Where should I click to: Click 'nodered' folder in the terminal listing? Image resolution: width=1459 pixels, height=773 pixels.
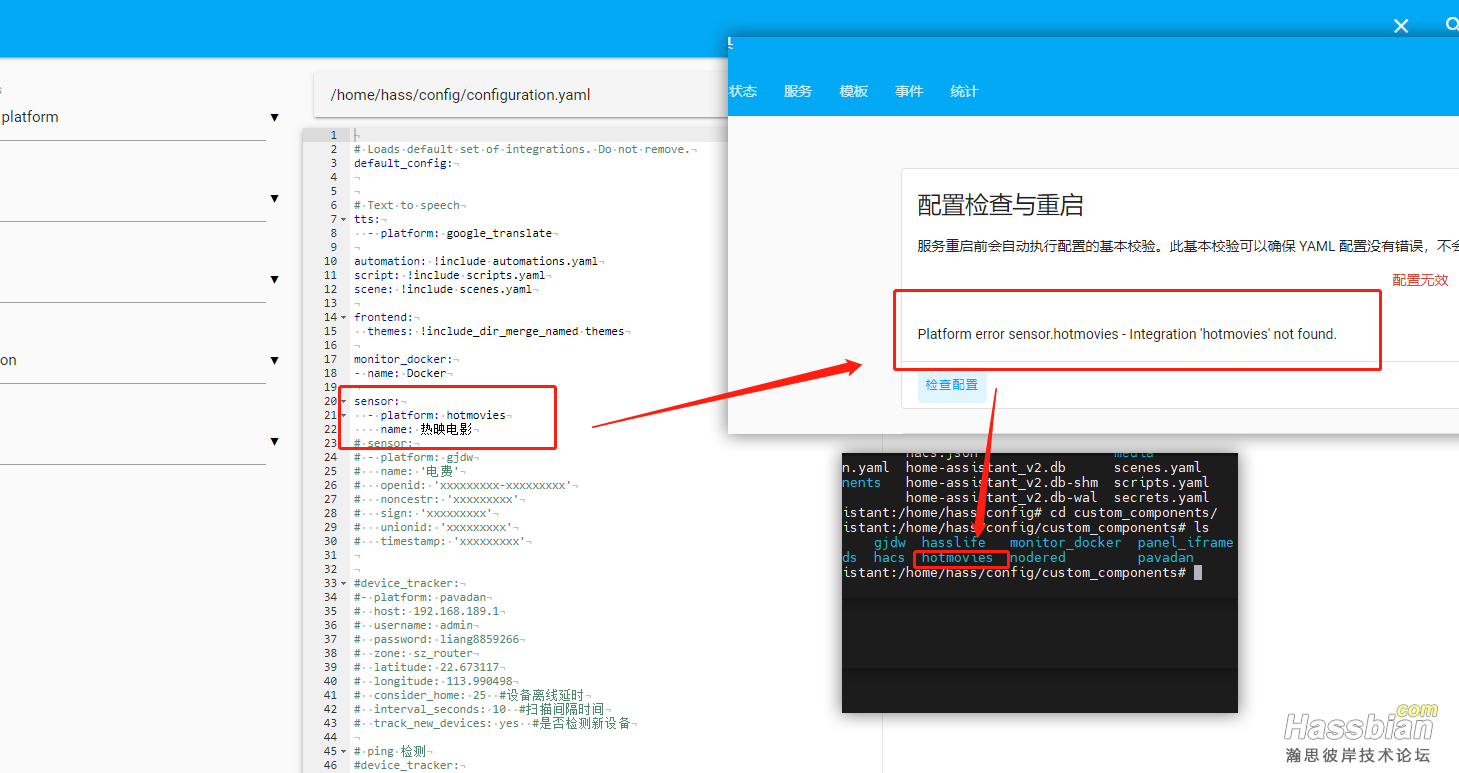[1038, 557]
